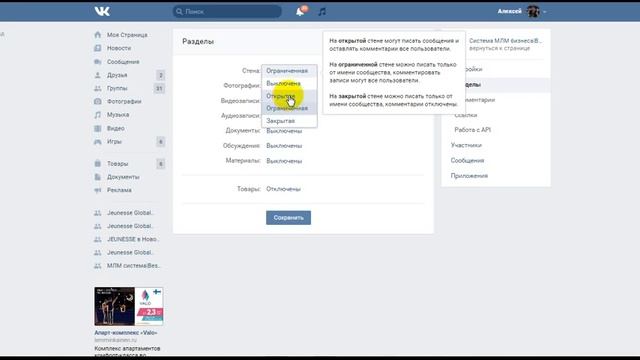
Task: Go to Моя Страница
Action: (127, 35)
